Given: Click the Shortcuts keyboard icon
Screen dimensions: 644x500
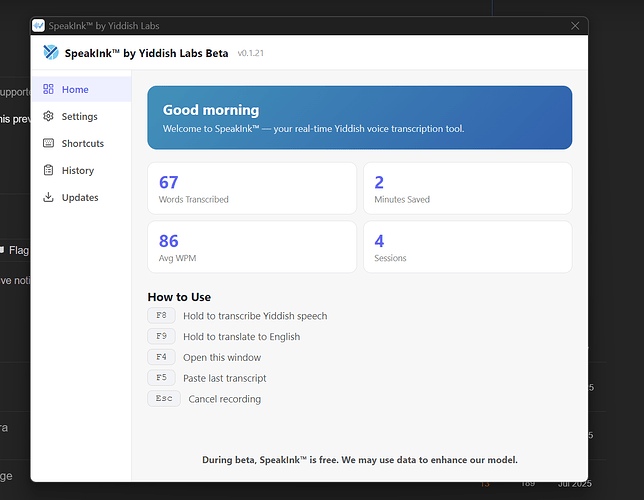Looking at the screenshot, I should (x=48, y=143).
